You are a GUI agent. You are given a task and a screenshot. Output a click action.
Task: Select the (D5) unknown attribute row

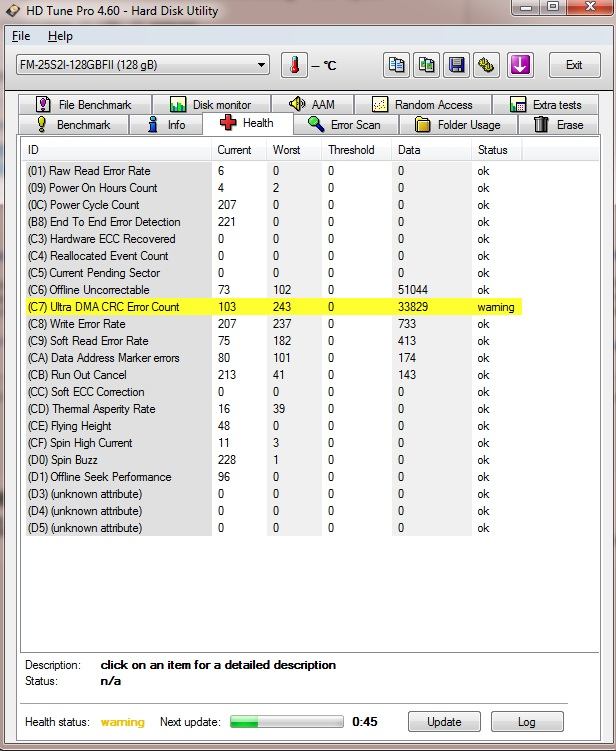click(x=274, y=528)
